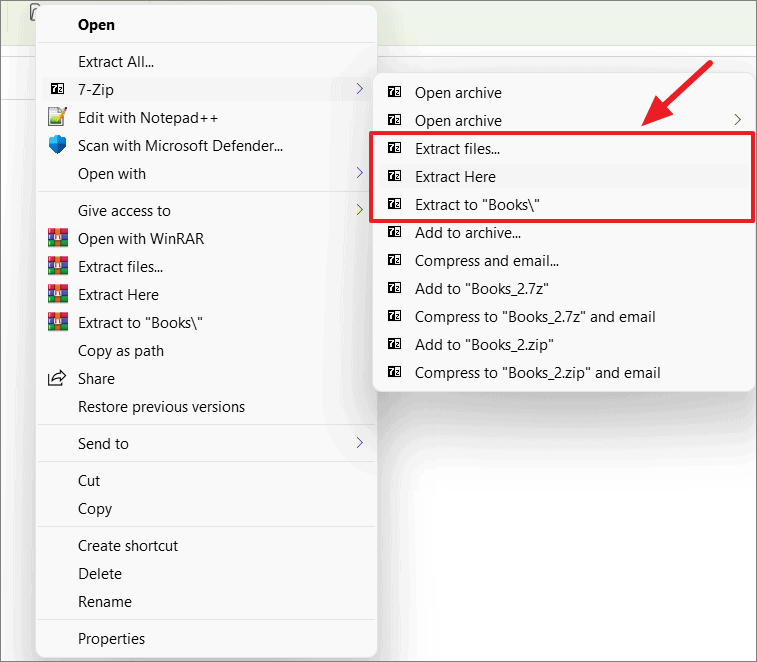
Task: Expand the 7-Zip submenu arrow
Action: pos(359,88)
